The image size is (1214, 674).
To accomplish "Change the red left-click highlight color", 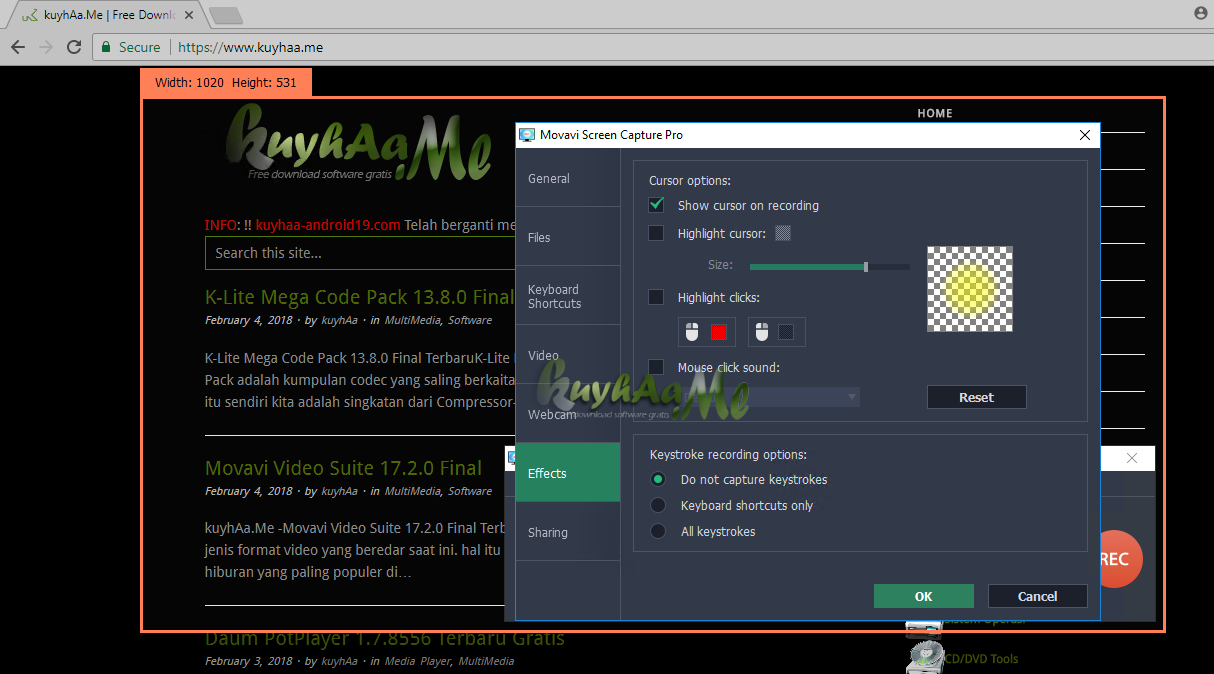I will tap(718, 332).
